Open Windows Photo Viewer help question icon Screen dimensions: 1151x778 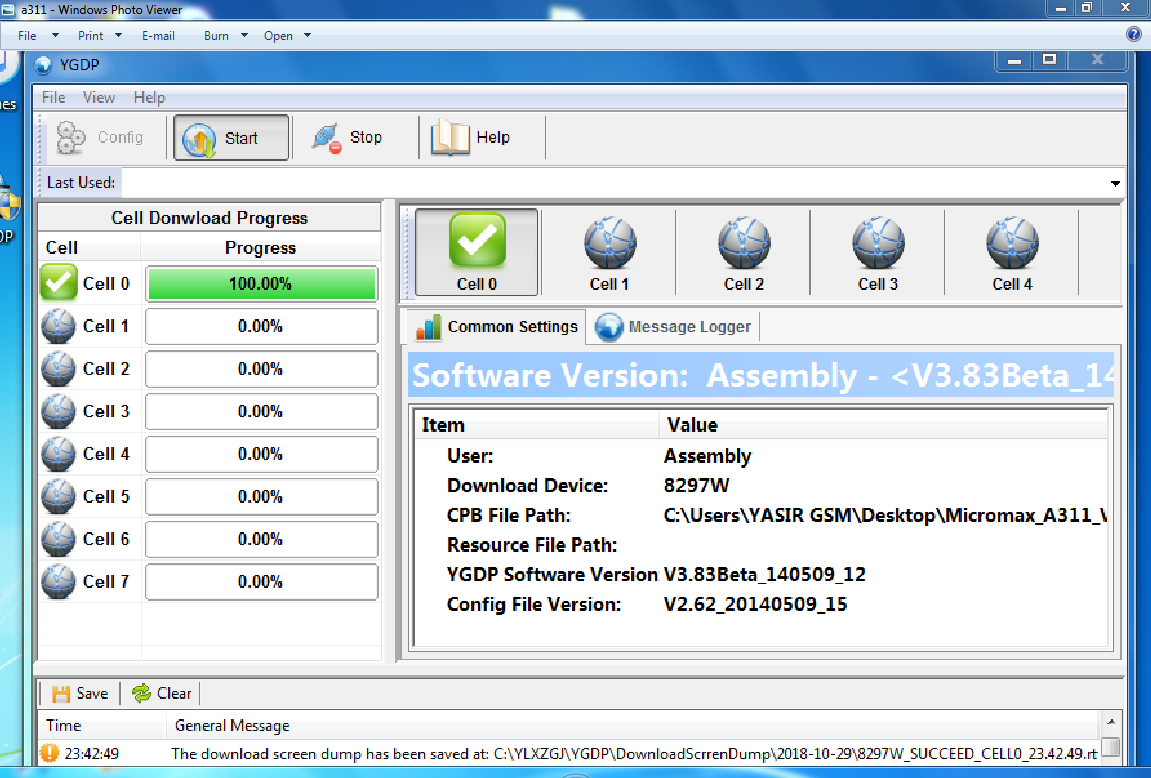(1134, 34)
